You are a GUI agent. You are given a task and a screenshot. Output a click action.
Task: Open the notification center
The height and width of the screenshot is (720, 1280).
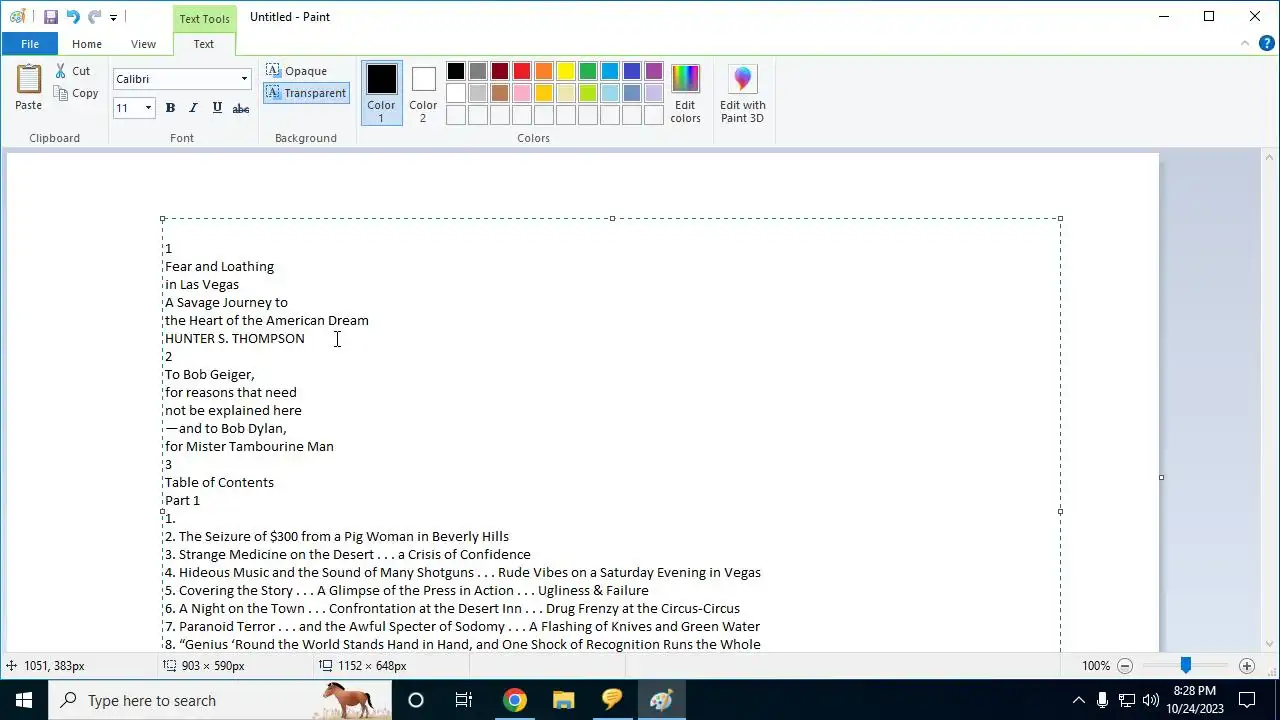pyautogui.click(x=1248, y=700)
